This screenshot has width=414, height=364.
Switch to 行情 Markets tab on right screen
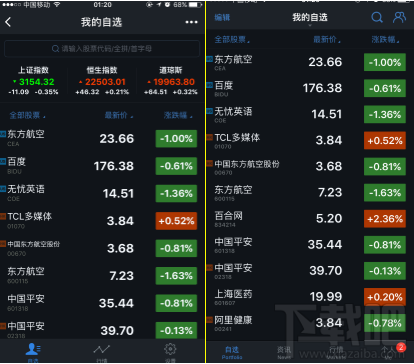[x=336, y=352]
